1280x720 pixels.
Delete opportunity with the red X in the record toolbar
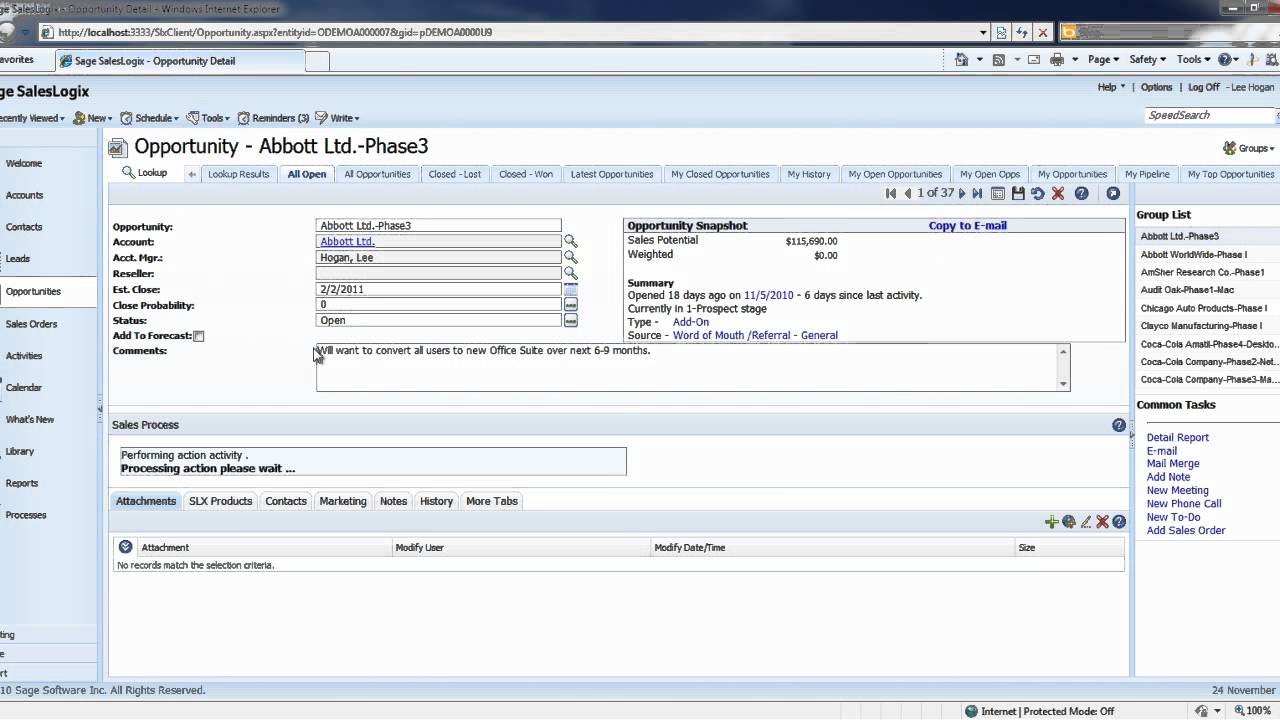[x=1058, y=194]
